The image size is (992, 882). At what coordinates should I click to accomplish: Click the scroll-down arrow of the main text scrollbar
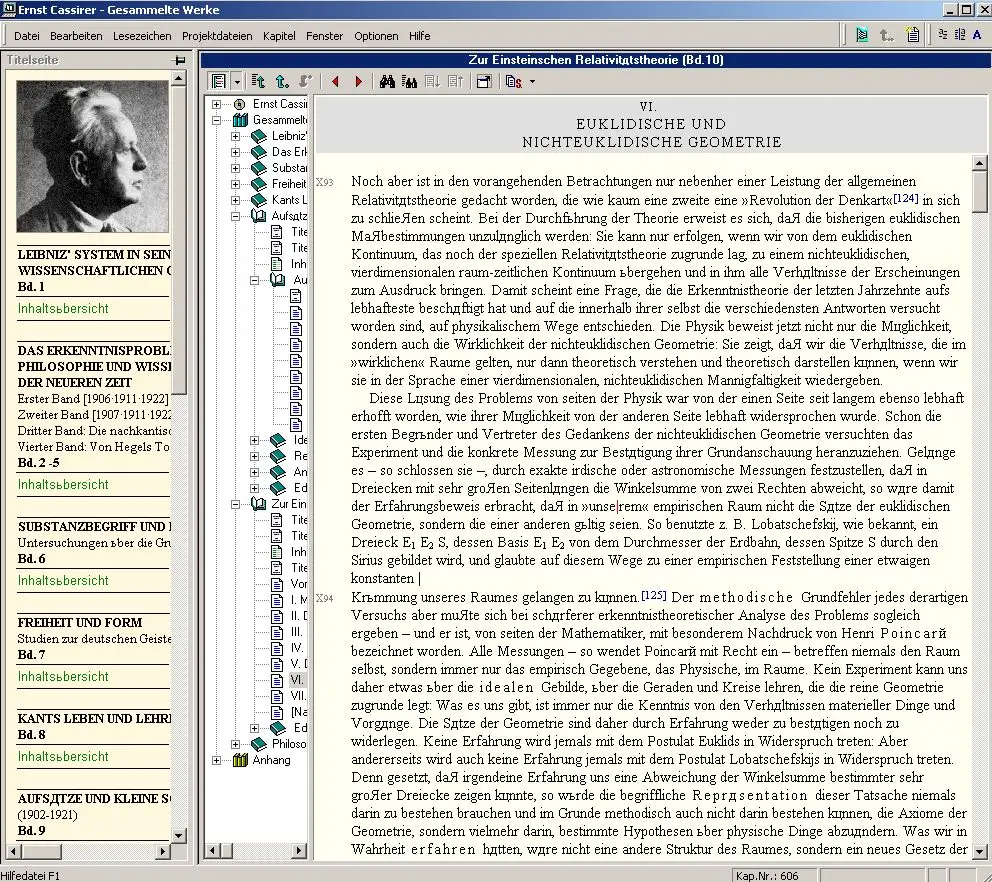coord(979,850)
